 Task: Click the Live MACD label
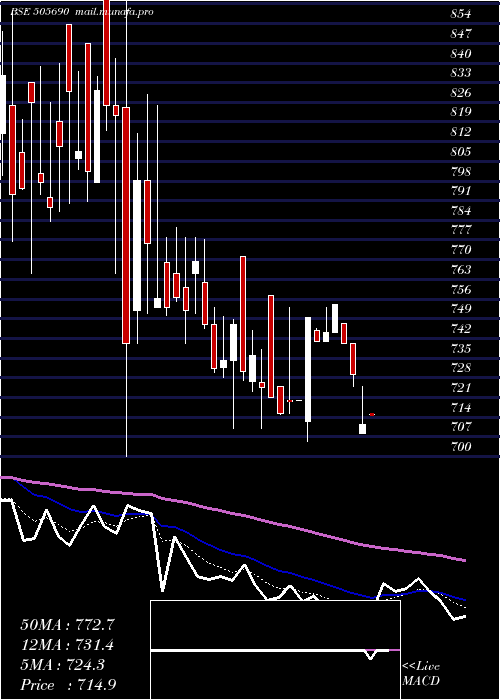[x=421, y=674]
